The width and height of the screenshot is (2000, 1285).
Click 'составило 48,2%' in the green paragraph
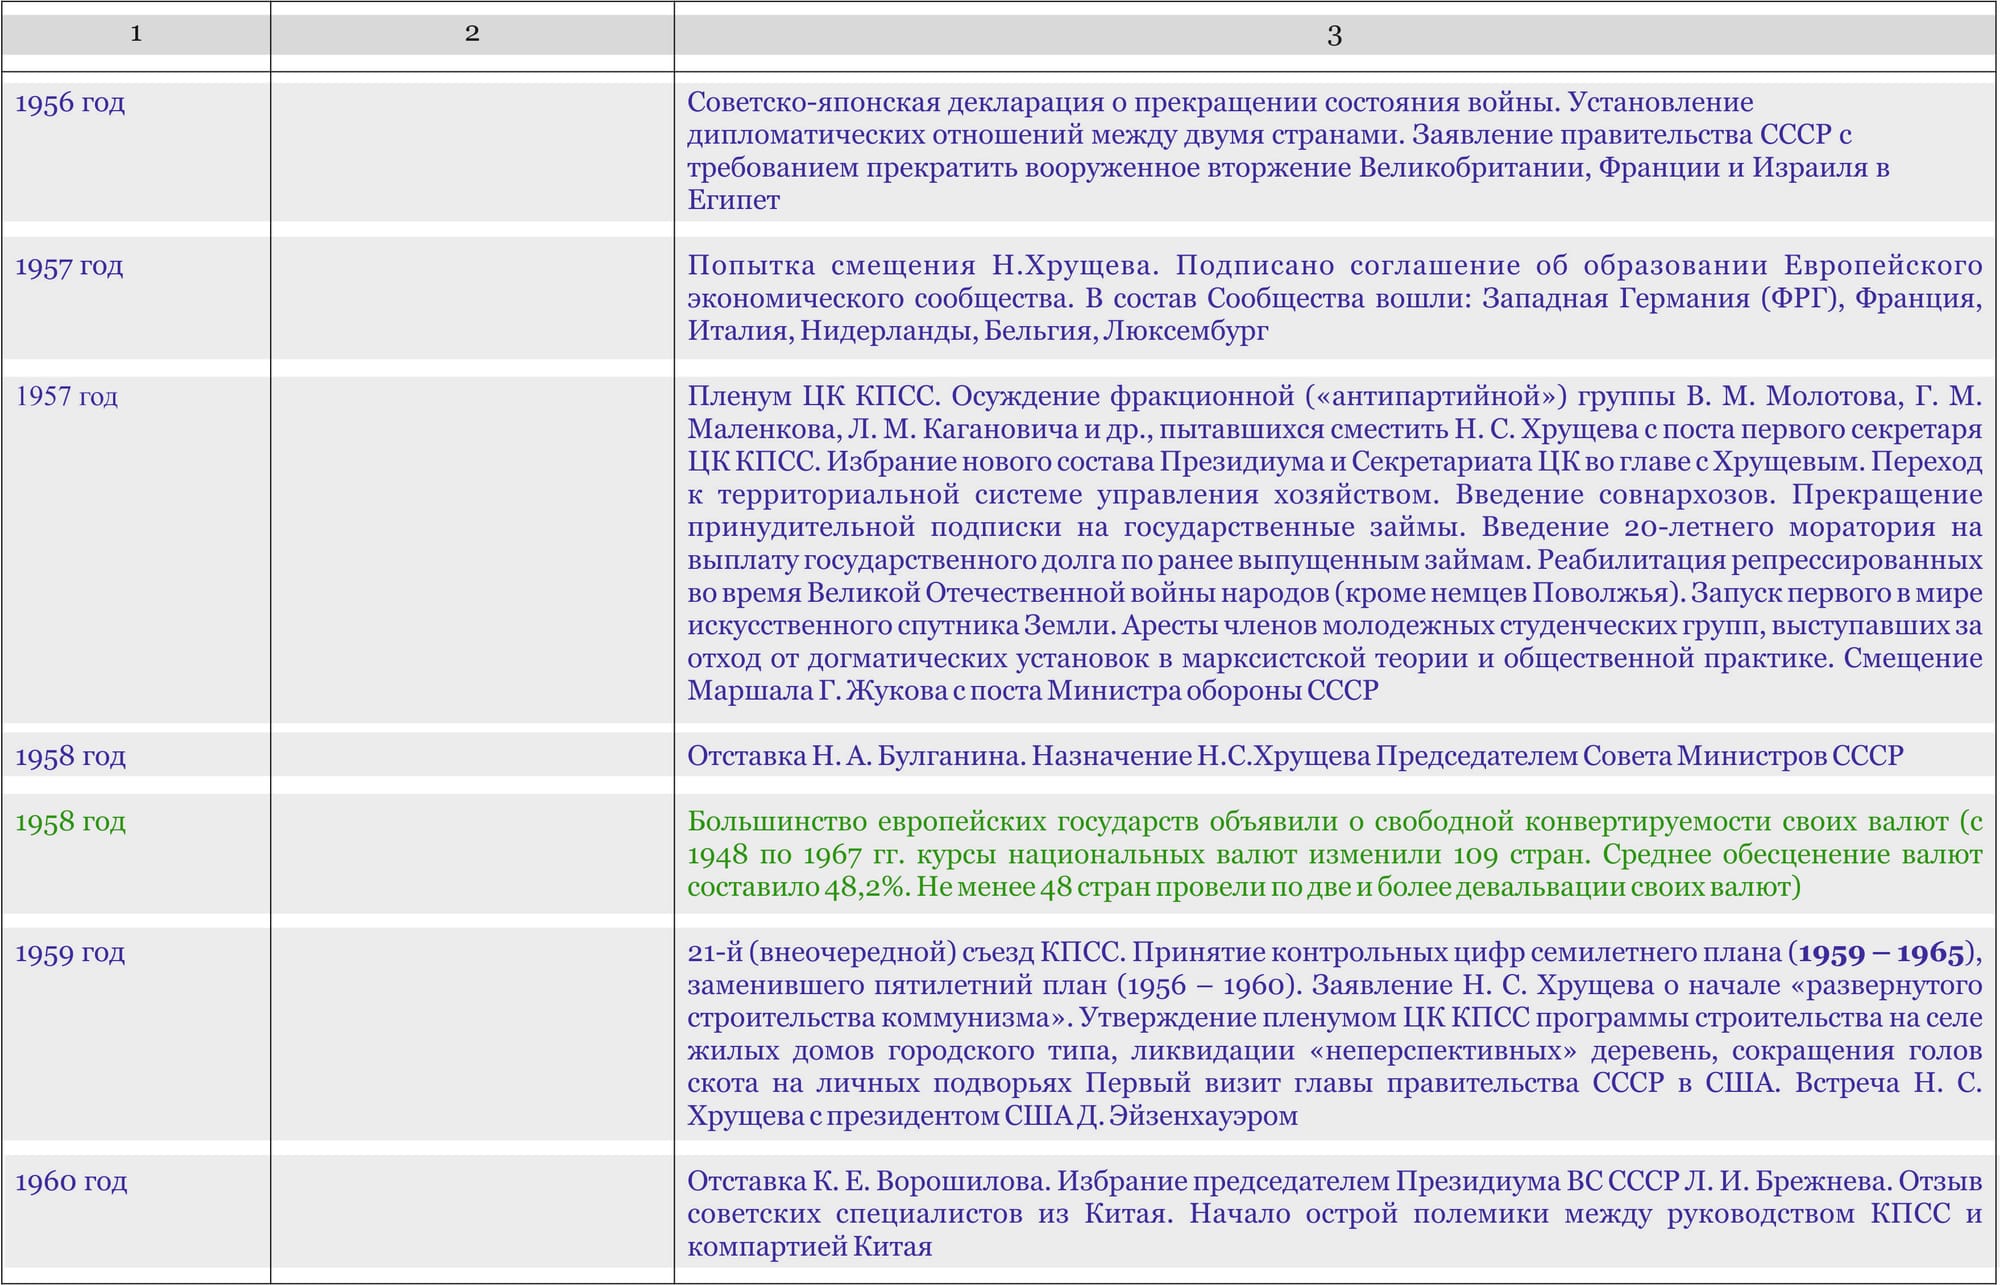click(x=798, y=888)
